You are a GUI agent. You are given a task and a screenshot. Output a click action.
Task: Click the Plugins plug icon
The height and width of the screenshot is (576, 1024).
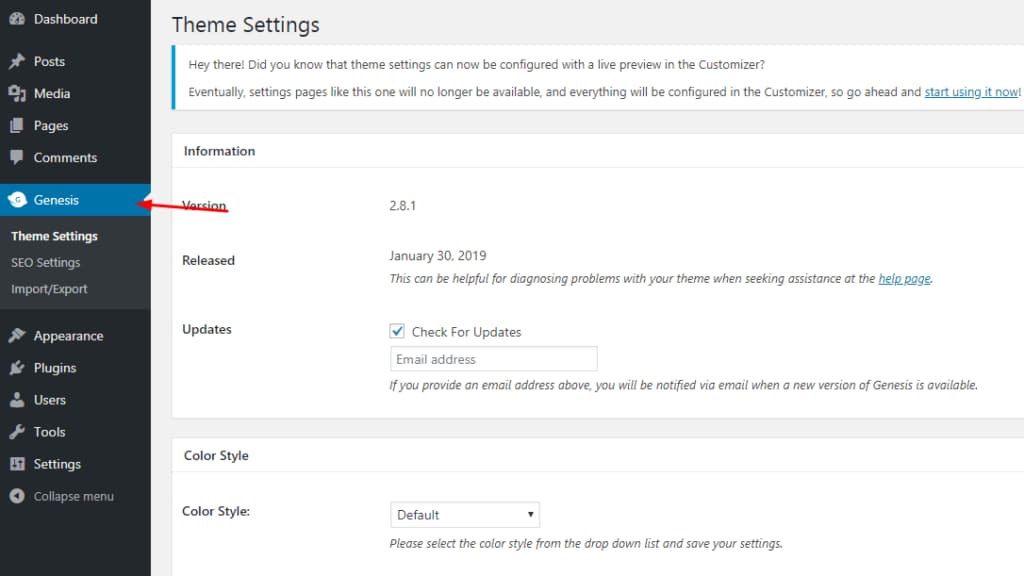[17, 368]
